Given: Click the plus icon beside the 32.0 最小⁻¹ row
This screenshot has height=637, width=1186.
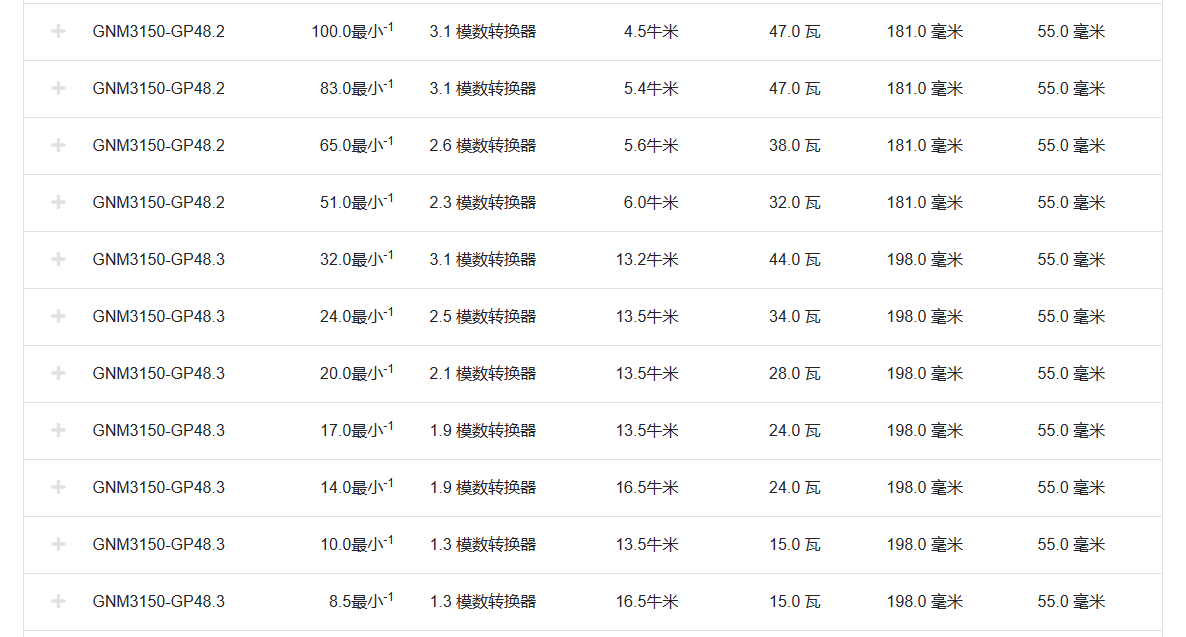Looking at the screenshot, I should [59, 259].
